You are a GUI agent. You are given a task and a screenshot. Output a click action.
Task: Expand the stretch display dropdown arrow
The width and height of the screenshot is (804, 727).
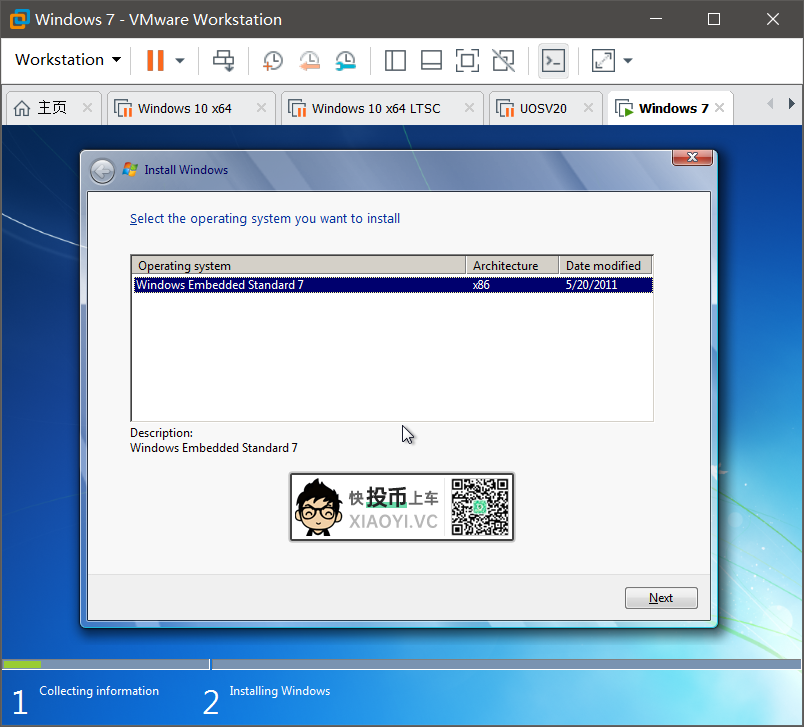click(628, 60)
